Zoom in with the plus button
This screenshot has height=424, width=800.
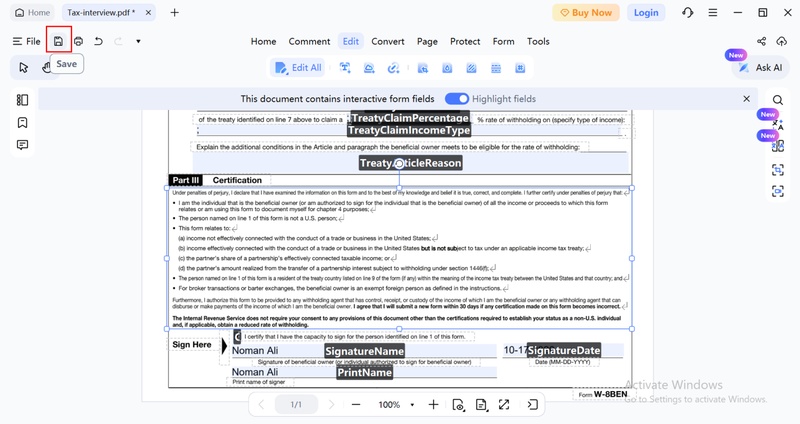pos(433,405)
